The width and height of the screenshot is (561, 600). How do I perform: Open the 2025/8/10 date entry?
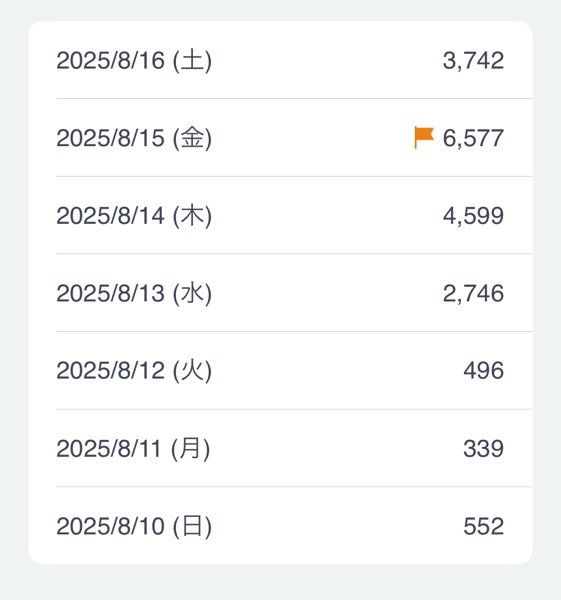[280, 526]
